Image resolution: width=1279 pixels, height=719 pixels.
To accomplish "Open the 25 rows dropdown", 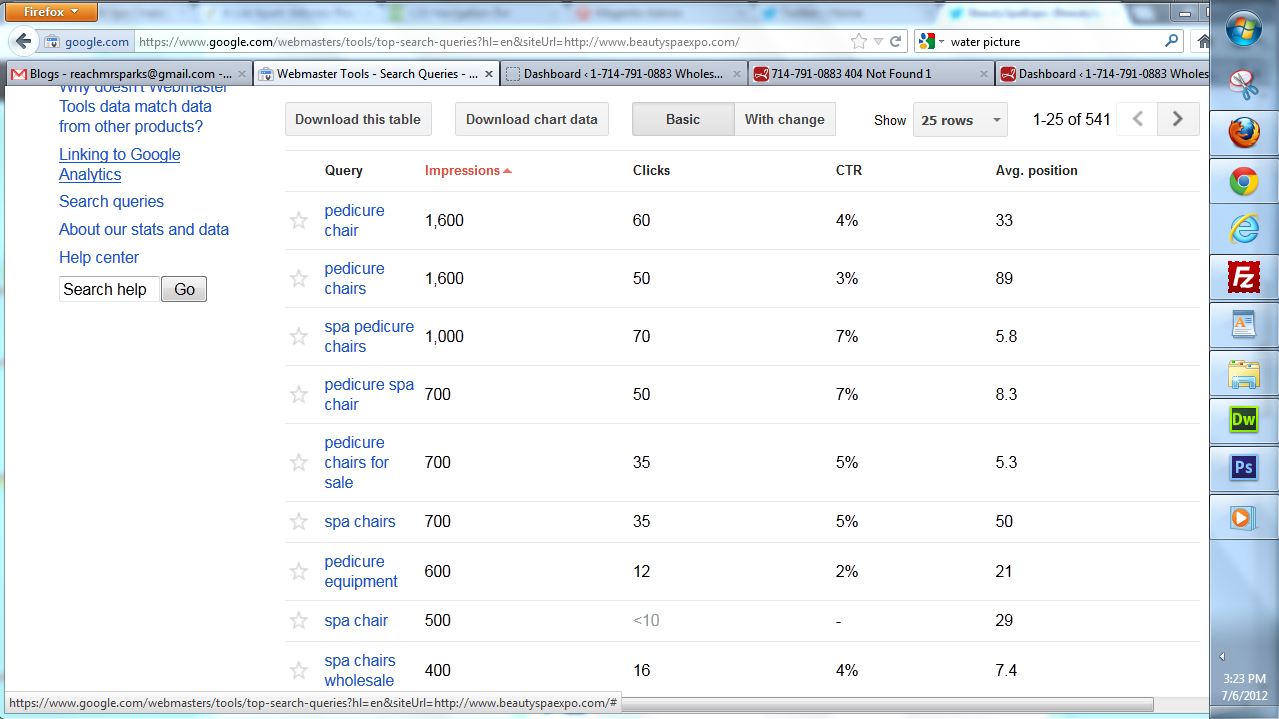I will [960, 120].
